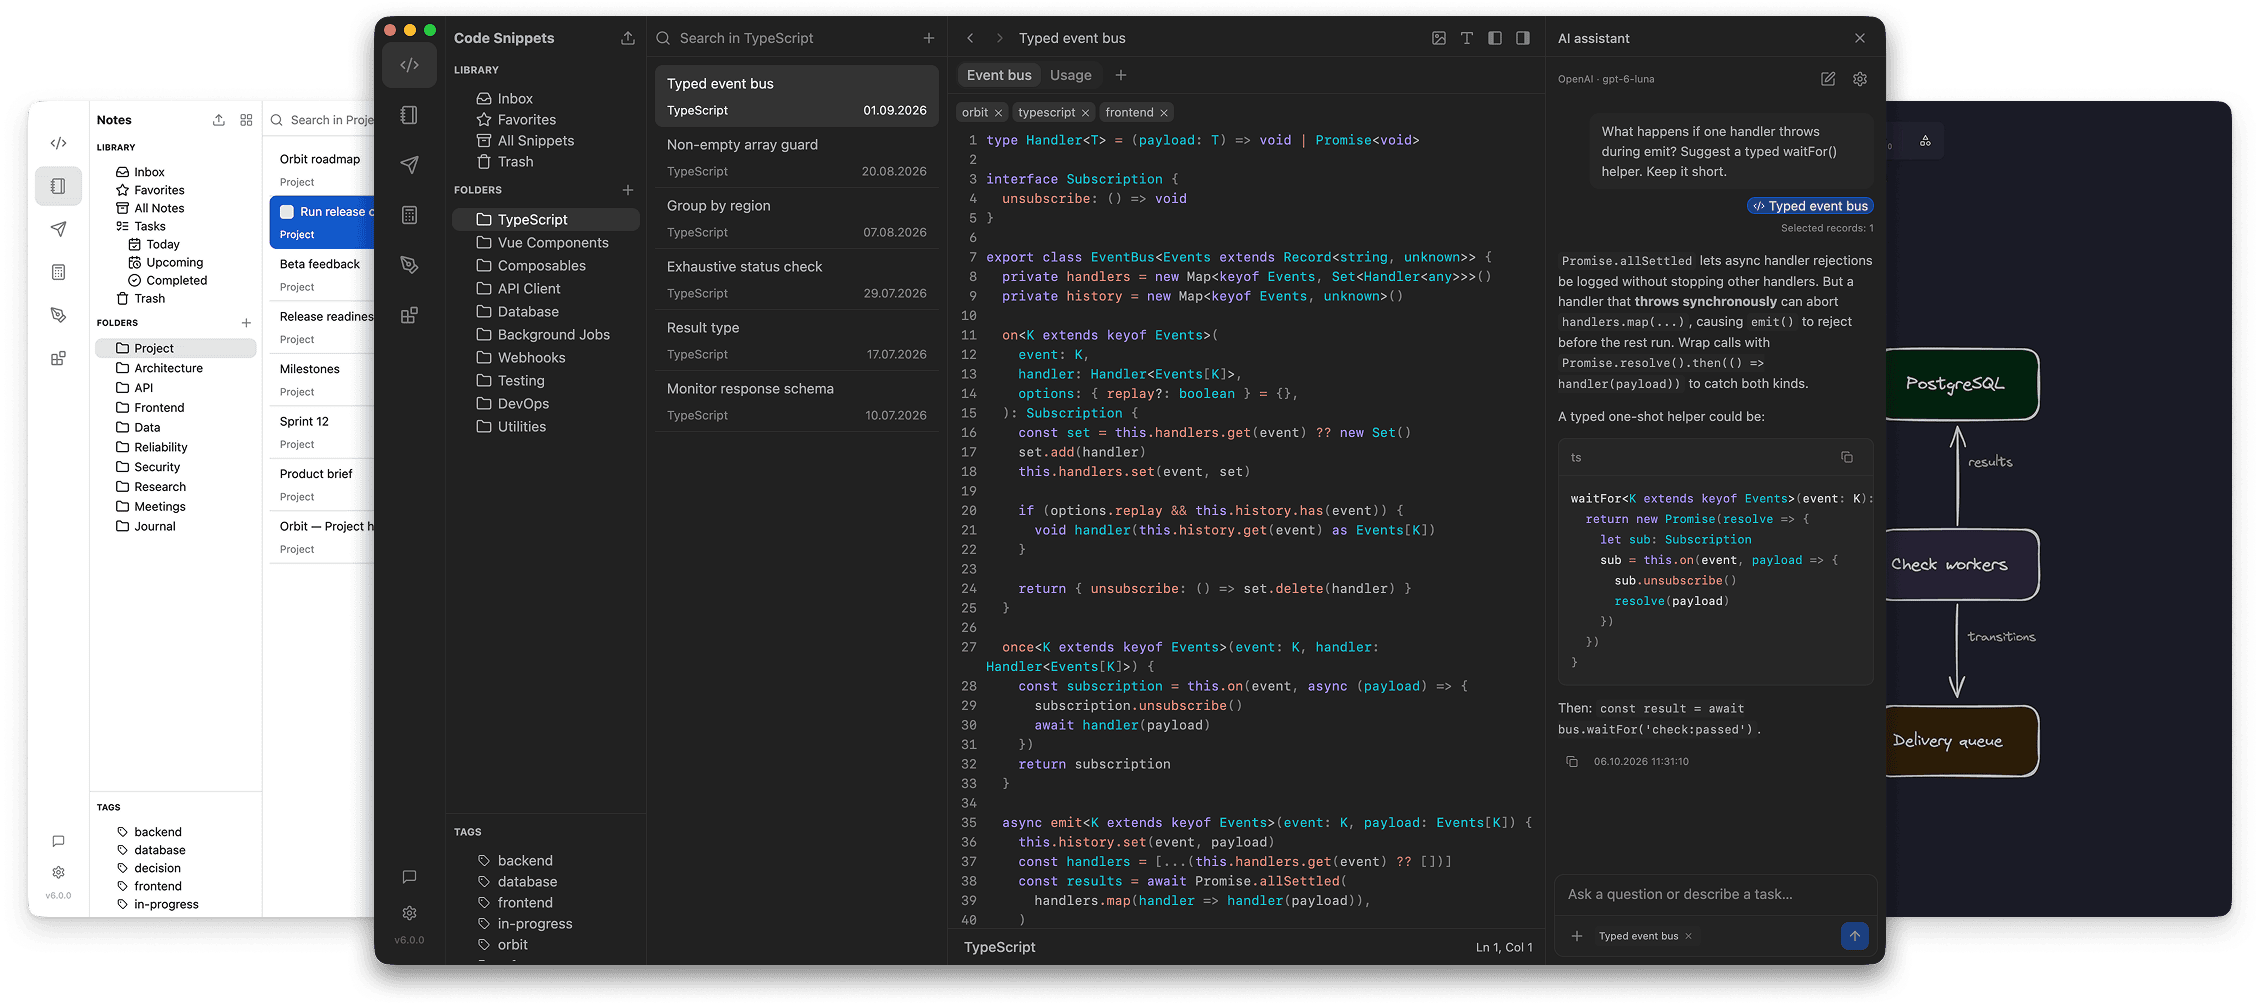Create a new snippet with the plus by search
The width and height of the screenshot is (2260, 1005).
pyautogui.click(x=929, y=38)
